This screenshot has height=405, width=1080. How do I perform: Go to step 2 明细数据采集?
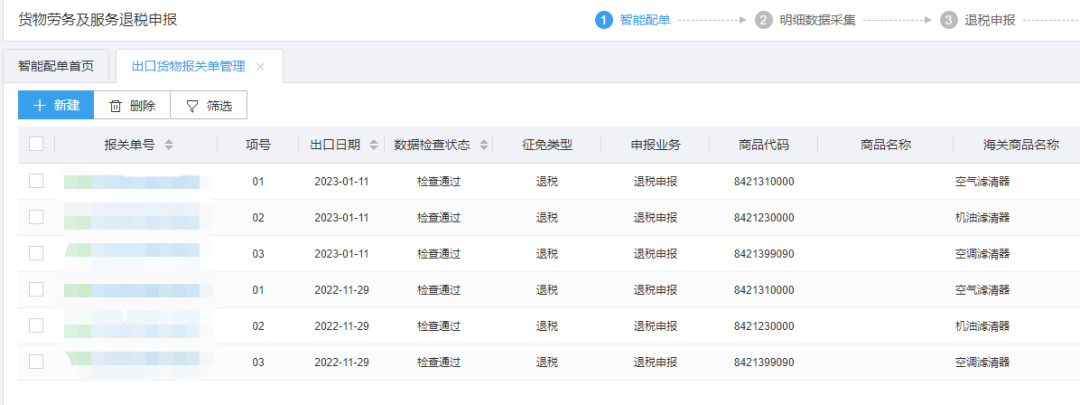click(805, 20)
